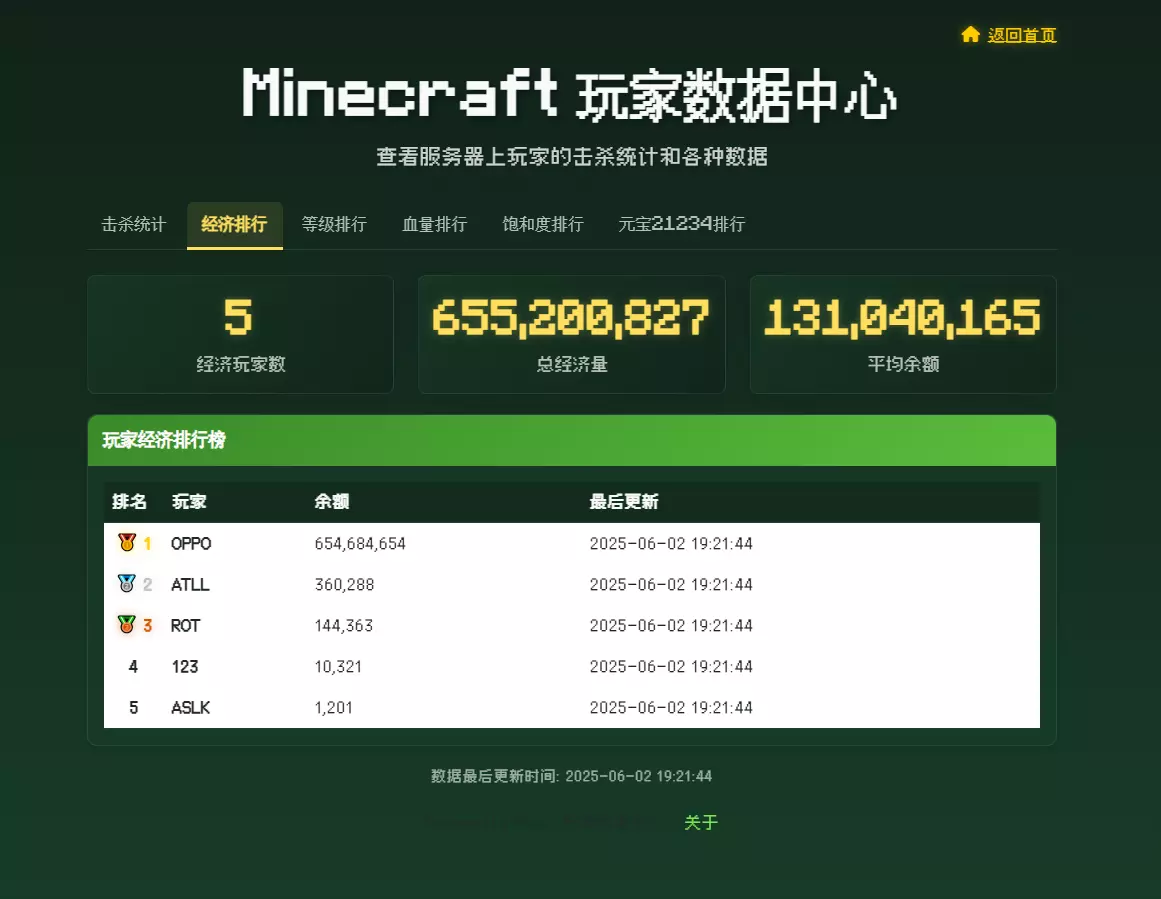Click the last-updated timestamp in ATLL's row
The image size is (1161, 899).
(x=671, y=584)
